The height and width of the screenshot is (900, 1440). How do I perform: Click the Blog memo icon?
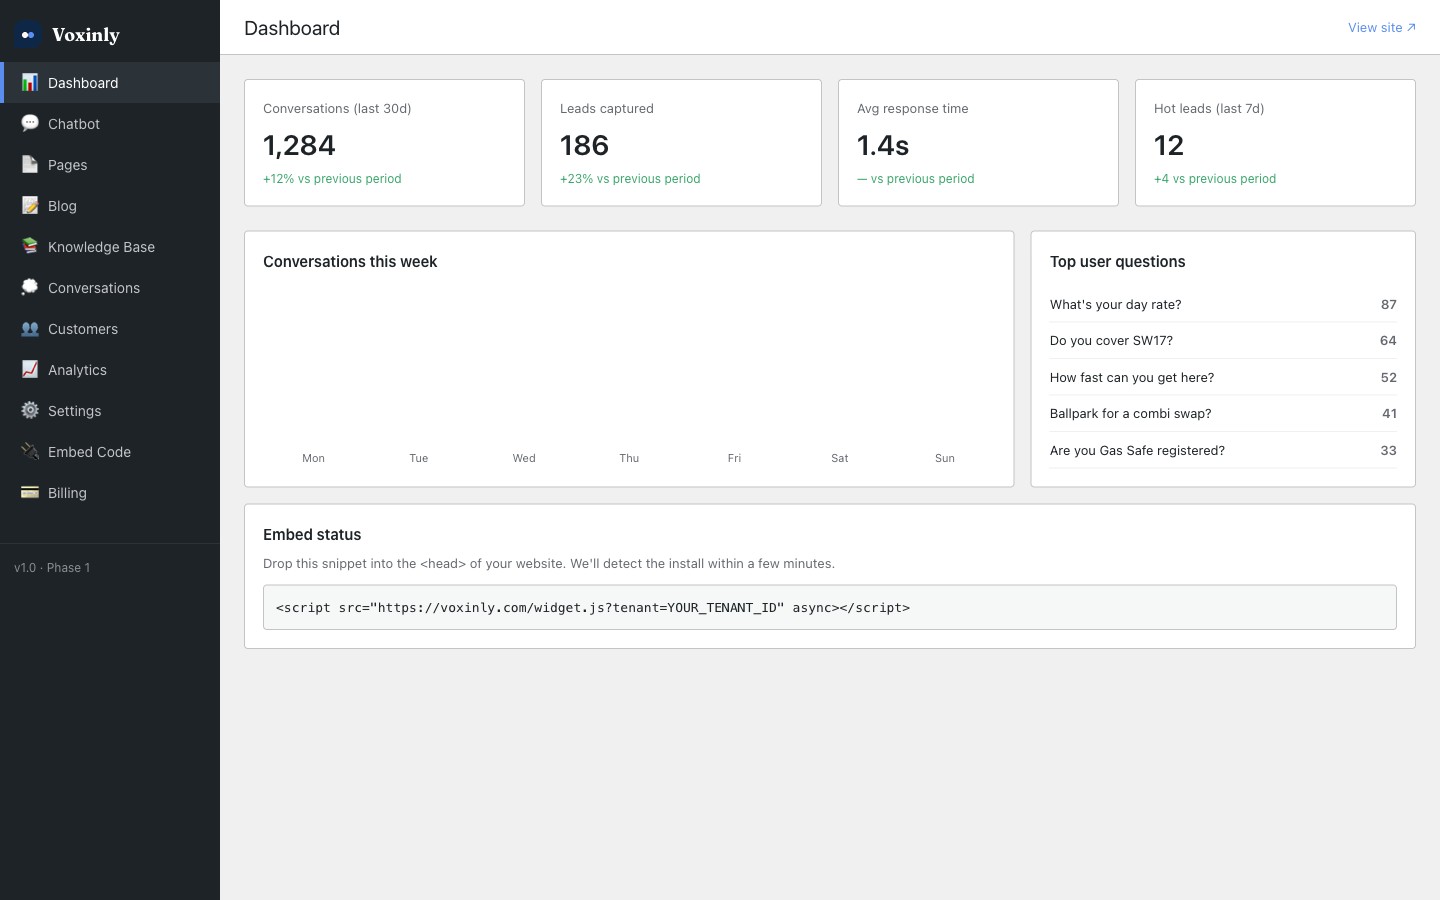pos(30,206)
